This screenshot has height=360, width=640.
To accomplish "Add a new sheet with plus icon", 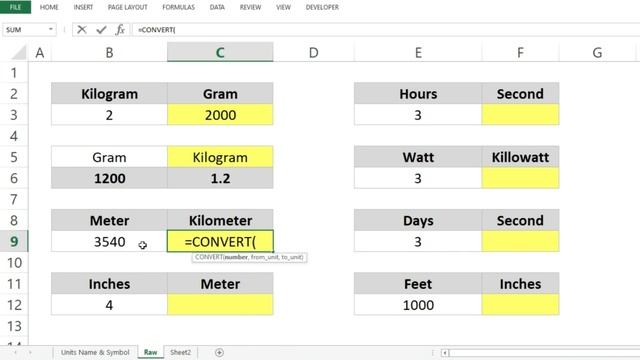I will point(219,352).
